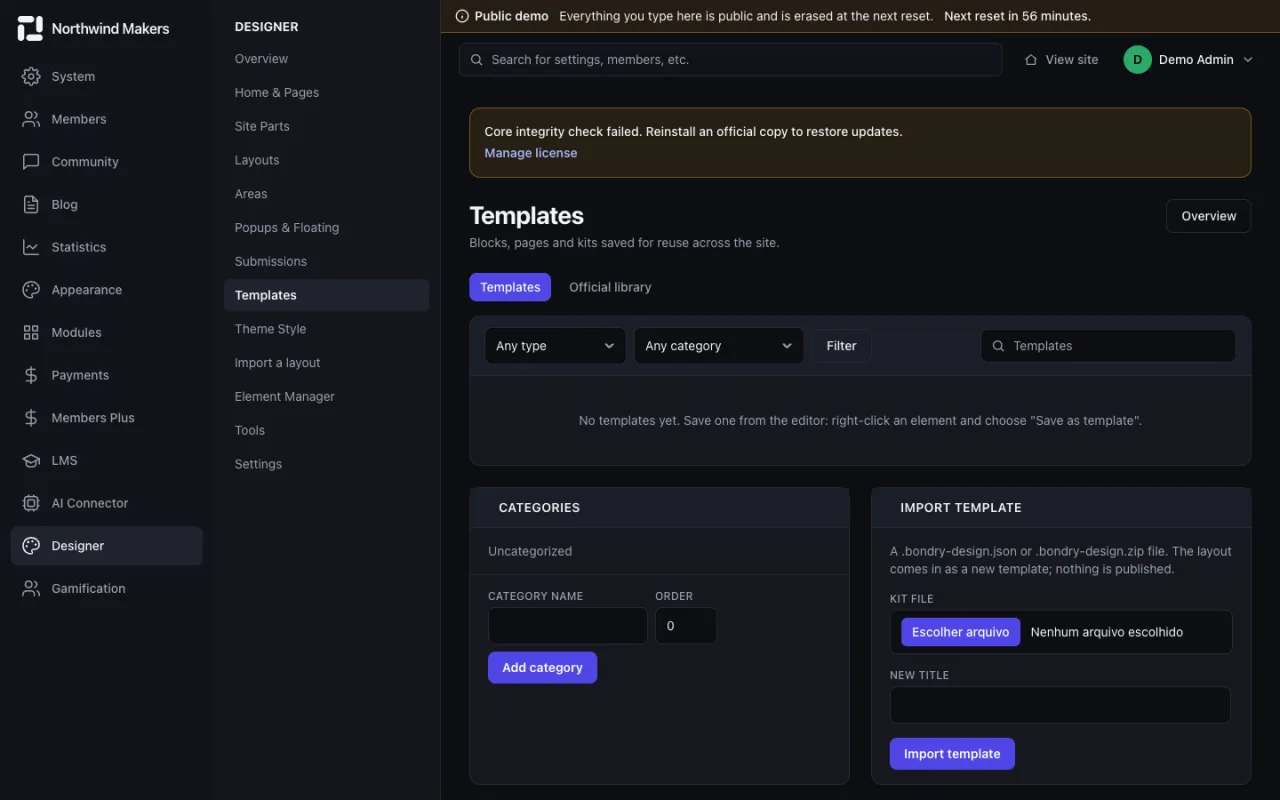This screenshot has width=1280, height=800.
Task: Expand the Demo Admin account menu chevron
Action: 1248,60
